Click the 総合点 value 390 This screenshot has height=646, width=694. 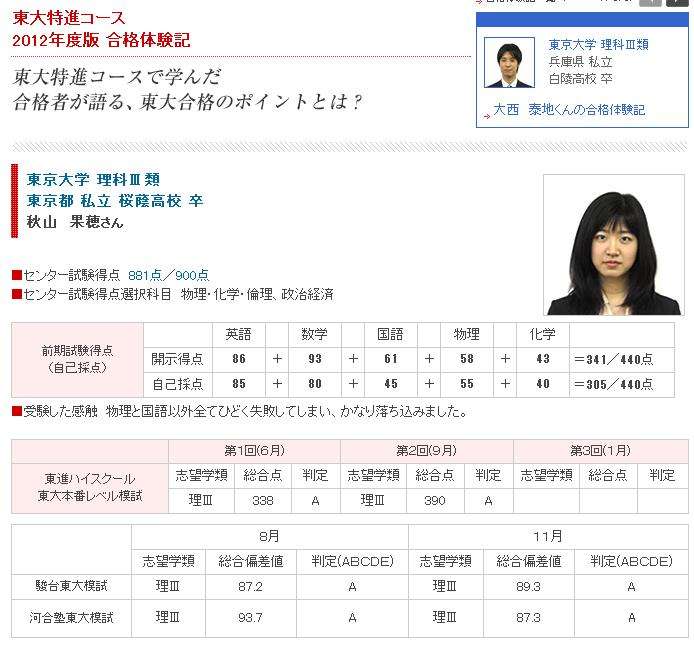click(x=435, y=501)
